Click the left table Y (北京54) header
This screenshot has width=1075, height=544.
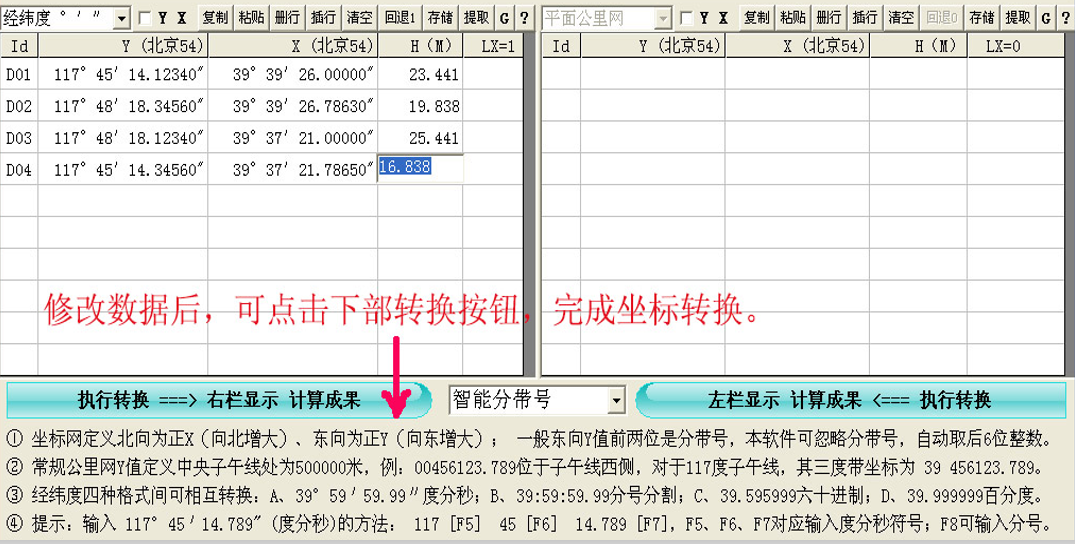(123, 46)
